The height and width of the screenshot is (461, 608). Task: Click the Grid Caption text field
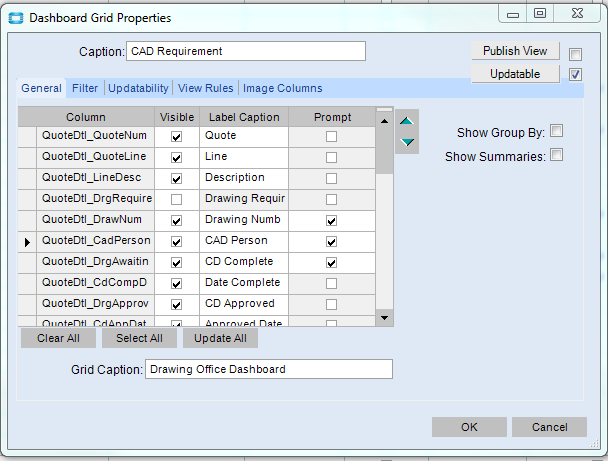coord(269,369)
